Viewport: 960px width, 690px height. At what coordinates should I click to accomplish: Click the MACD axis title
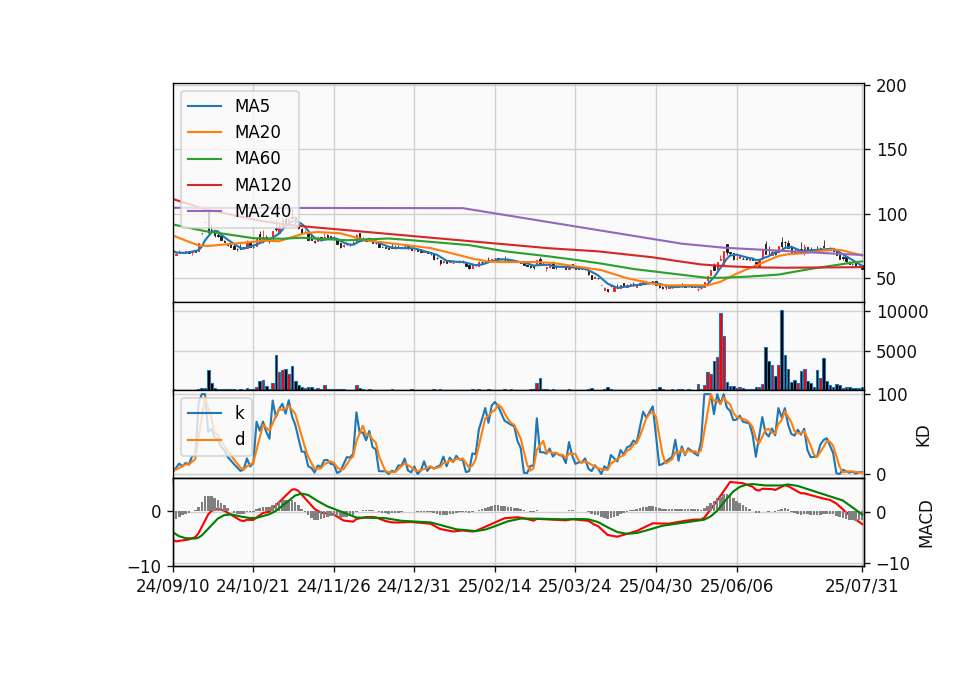(925, 524)
